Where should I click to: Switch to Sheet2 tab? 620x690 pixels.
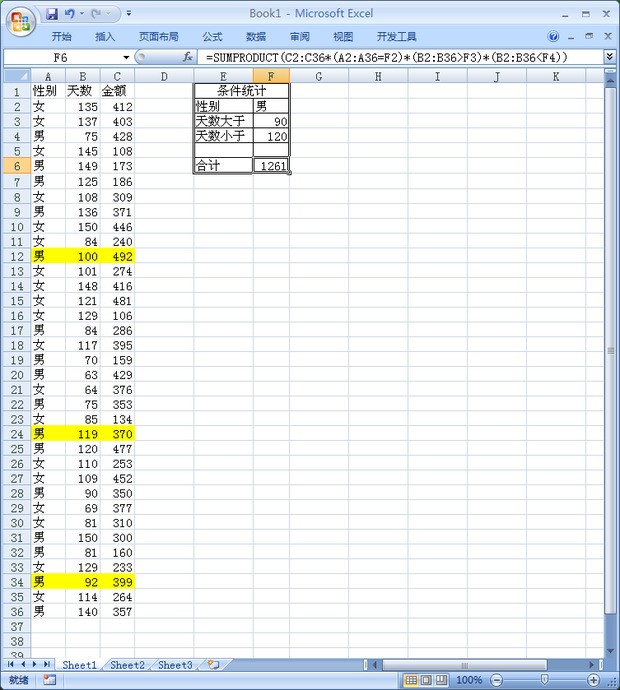coord(127,664)
